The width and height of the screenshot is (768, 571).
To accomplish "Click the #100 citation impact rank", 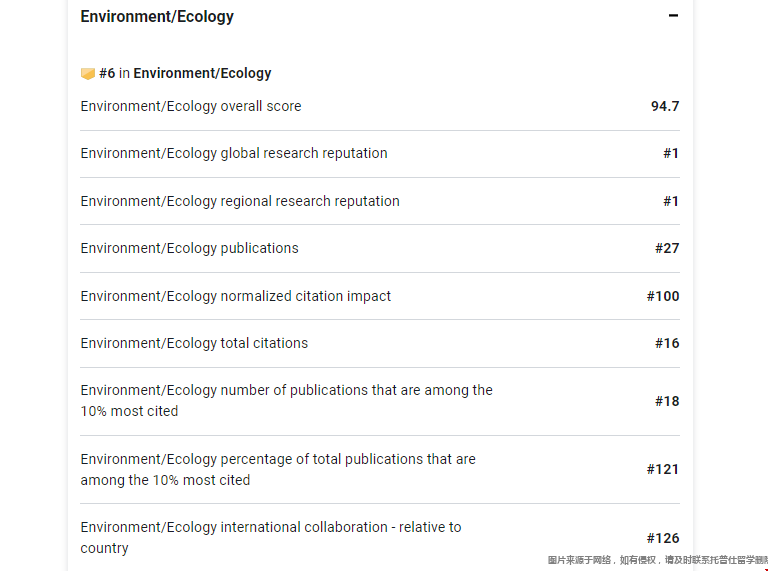I will [663, 296].
